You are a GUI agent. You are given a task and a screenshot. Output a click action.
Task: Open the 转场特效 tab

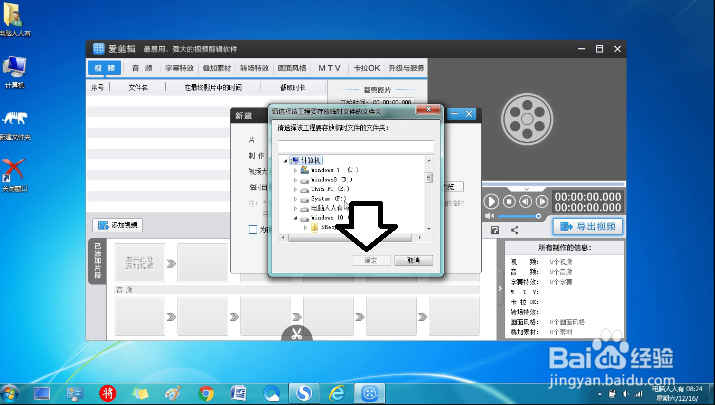pos(254,68)
